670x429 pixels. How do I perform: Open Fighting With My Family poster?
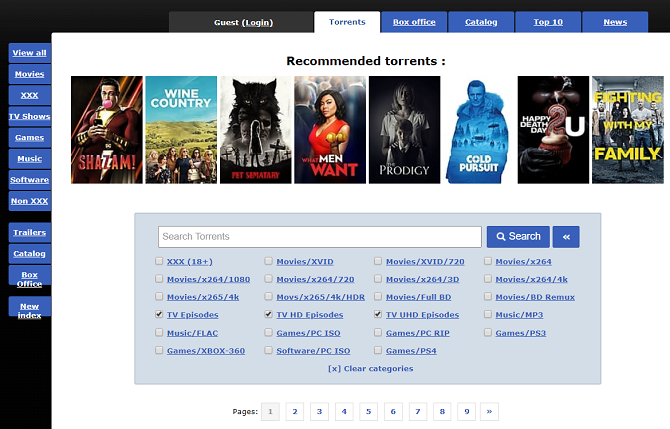pos(628,130)
